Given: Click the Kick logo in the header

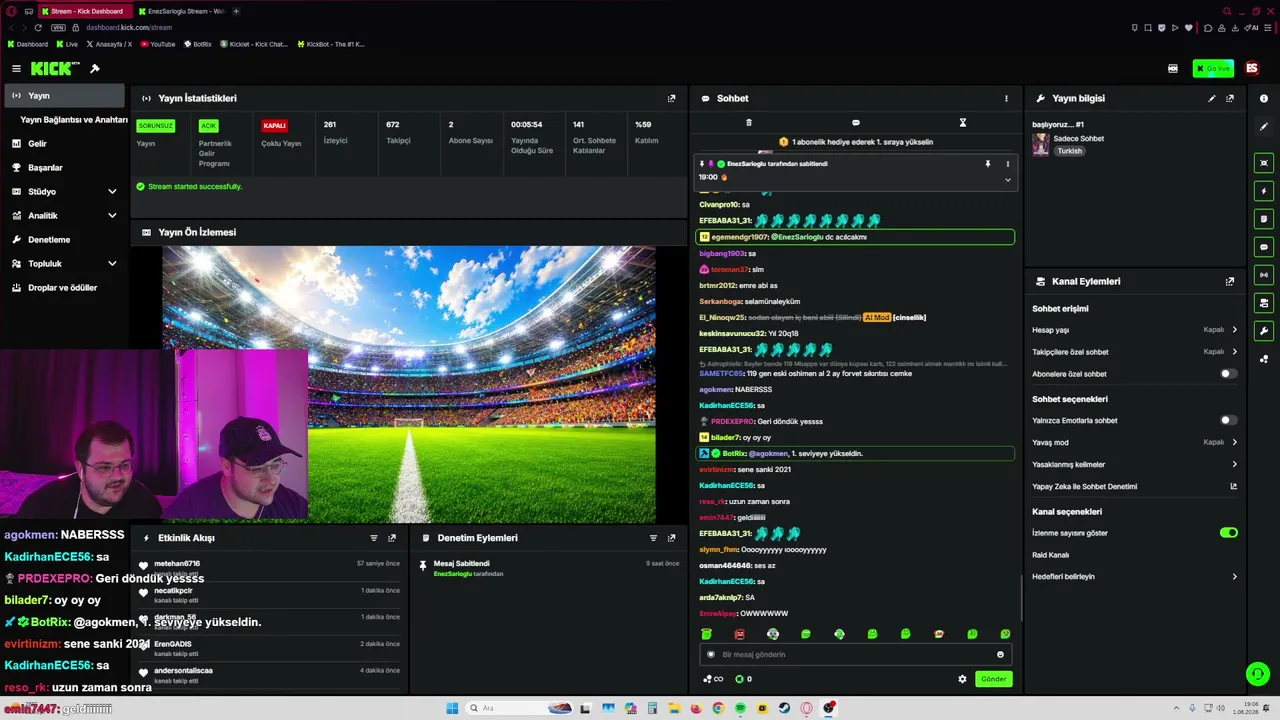Looking at the screenshot, I should [55, 69].
